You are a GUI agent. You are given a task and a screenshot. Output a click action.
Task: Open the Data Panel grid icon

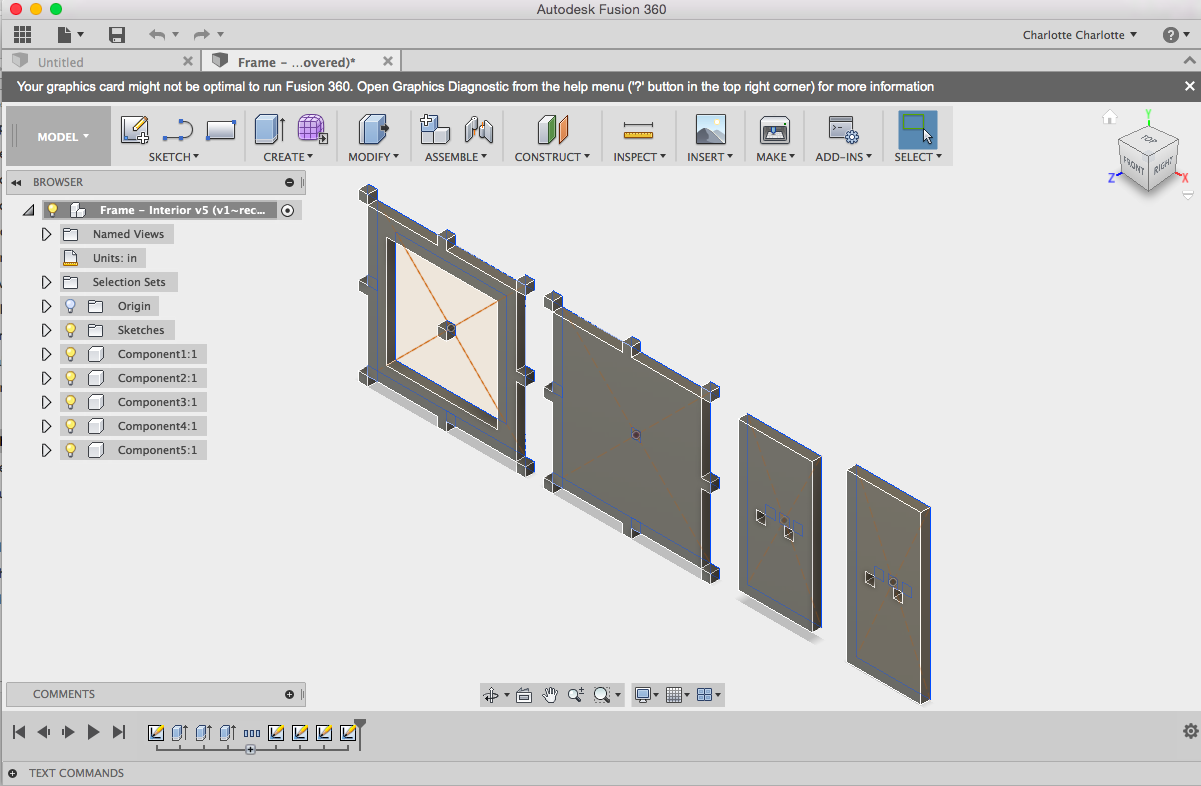(22, 35)
